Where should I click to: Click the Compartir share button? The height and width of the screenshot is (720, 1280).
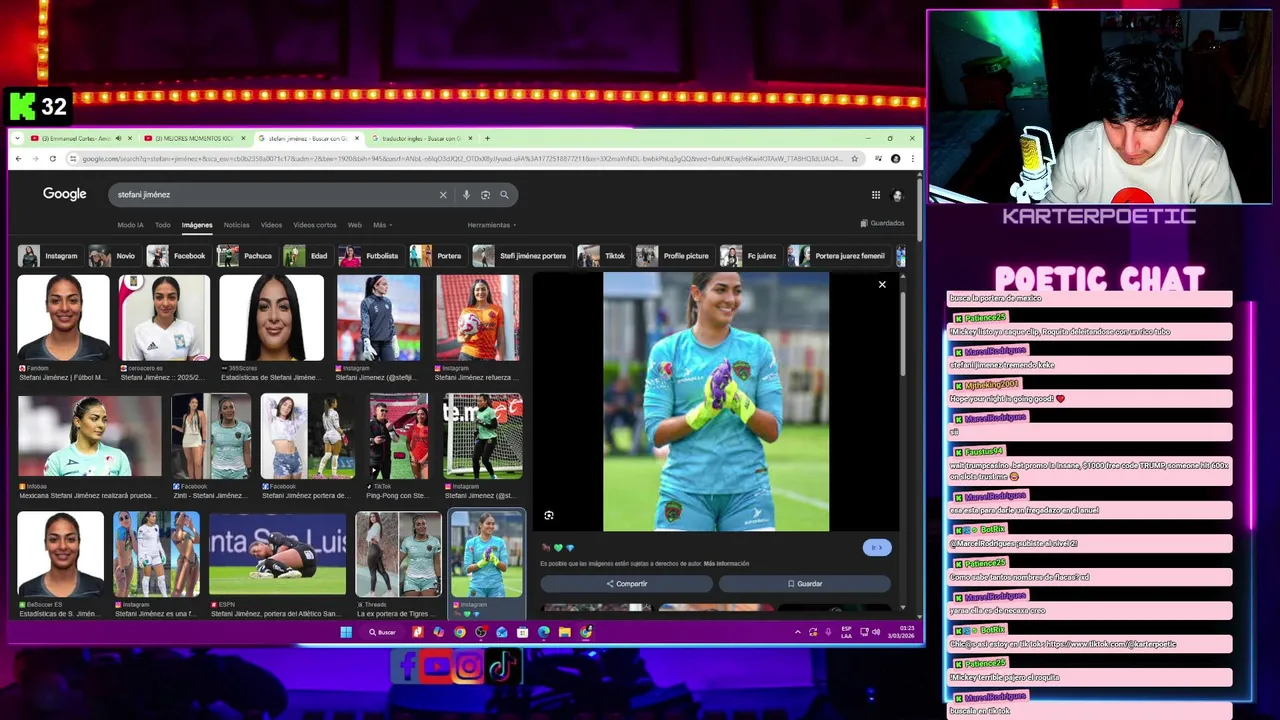[626, 583]
